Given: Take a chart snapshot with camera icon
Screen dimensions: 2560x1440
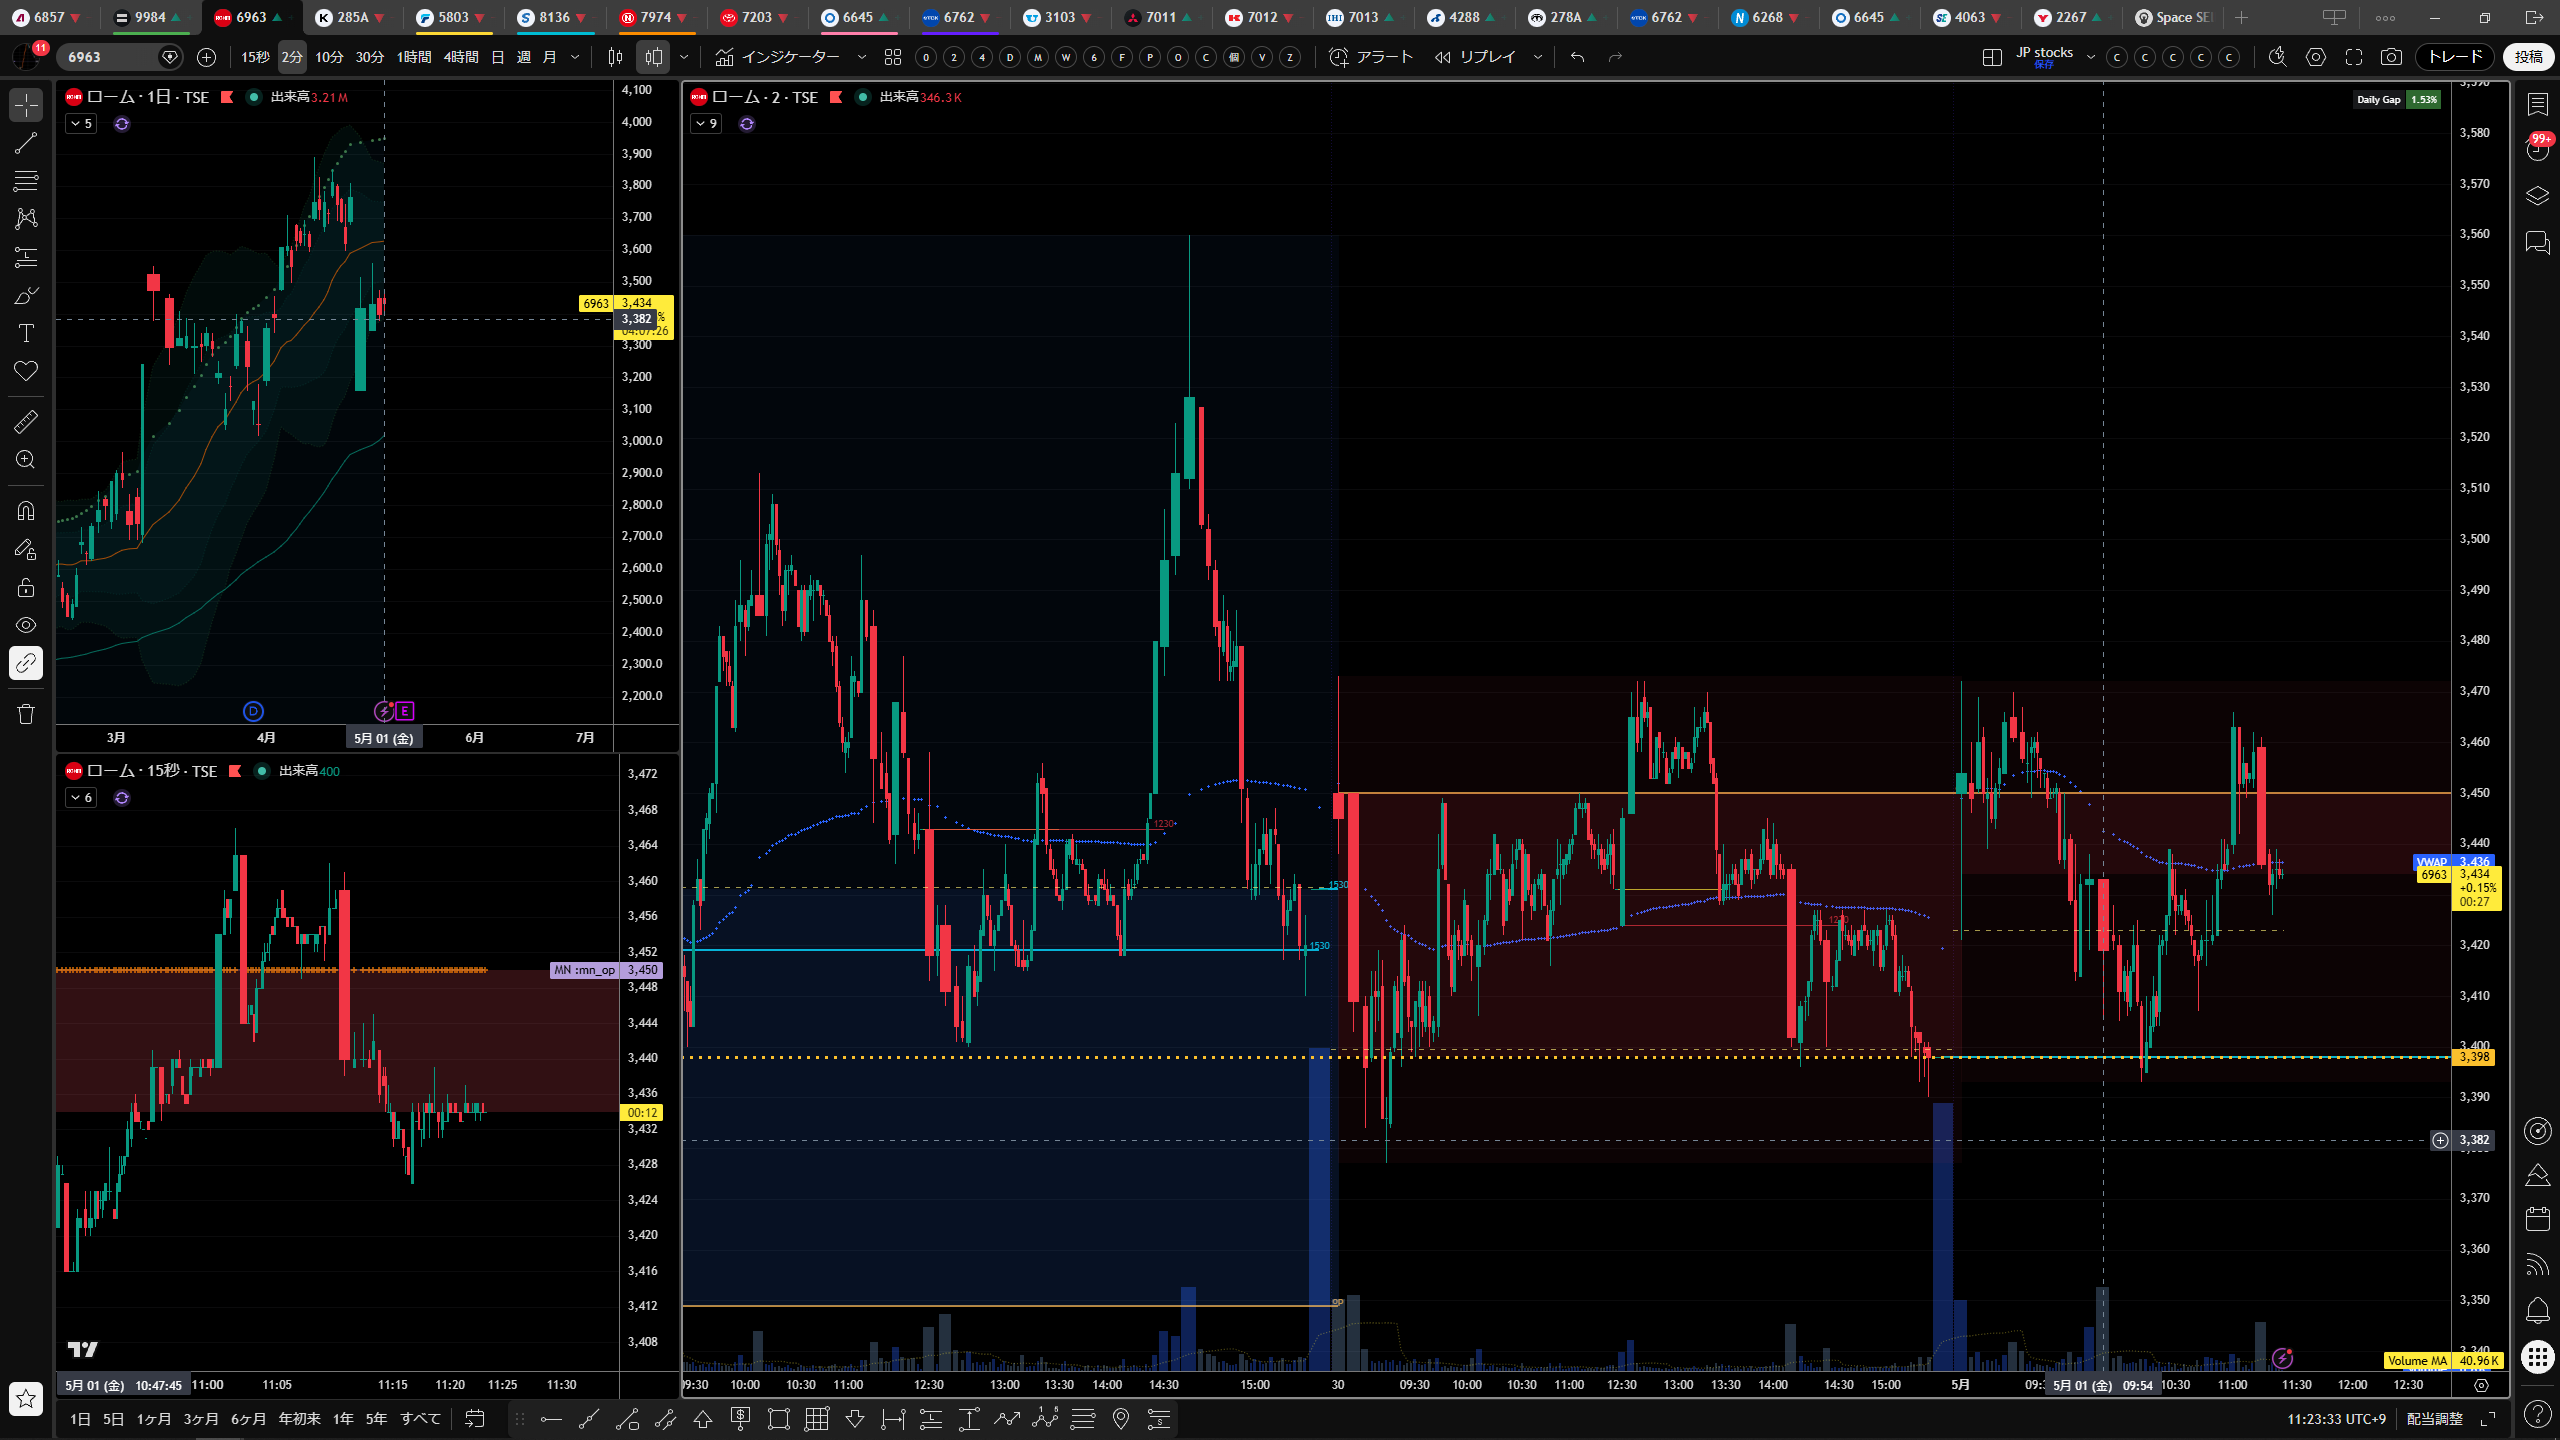Looking at the screenshot, I should pyautogui.click(x=2391, y=57).
